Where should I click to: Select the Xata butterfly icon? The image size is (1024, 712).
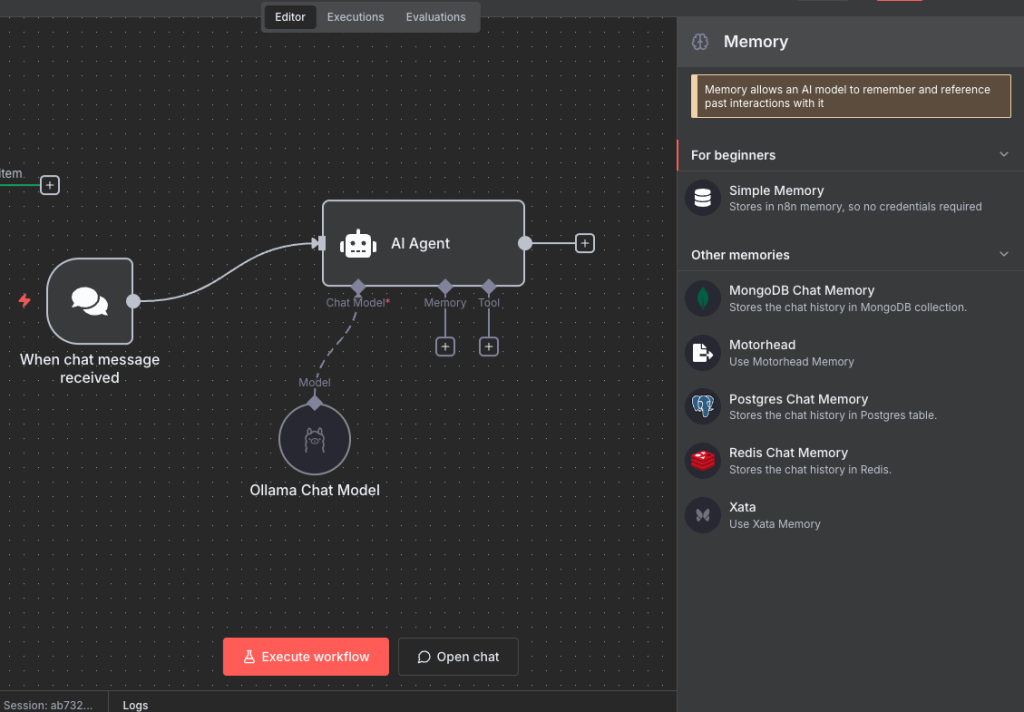tap(703, 514)
